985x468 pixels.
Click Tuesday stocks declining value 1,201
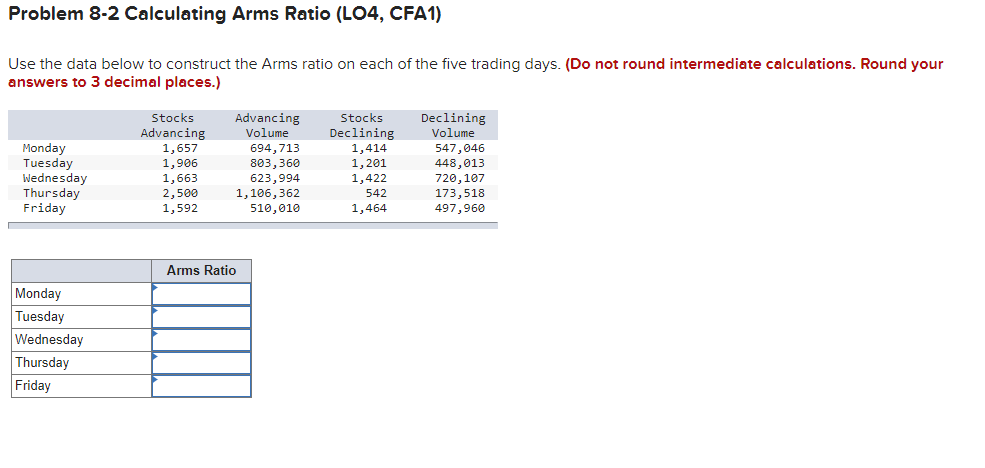pyautogui.click(x=369, y=163)
